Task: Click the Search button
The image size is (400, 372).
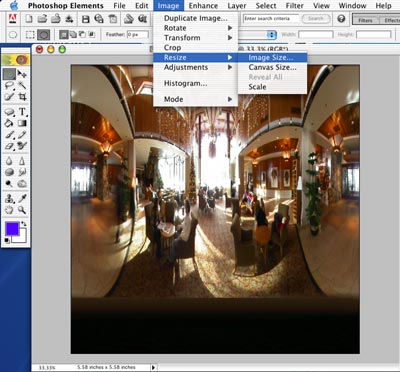Action: [x=316, y=19]
